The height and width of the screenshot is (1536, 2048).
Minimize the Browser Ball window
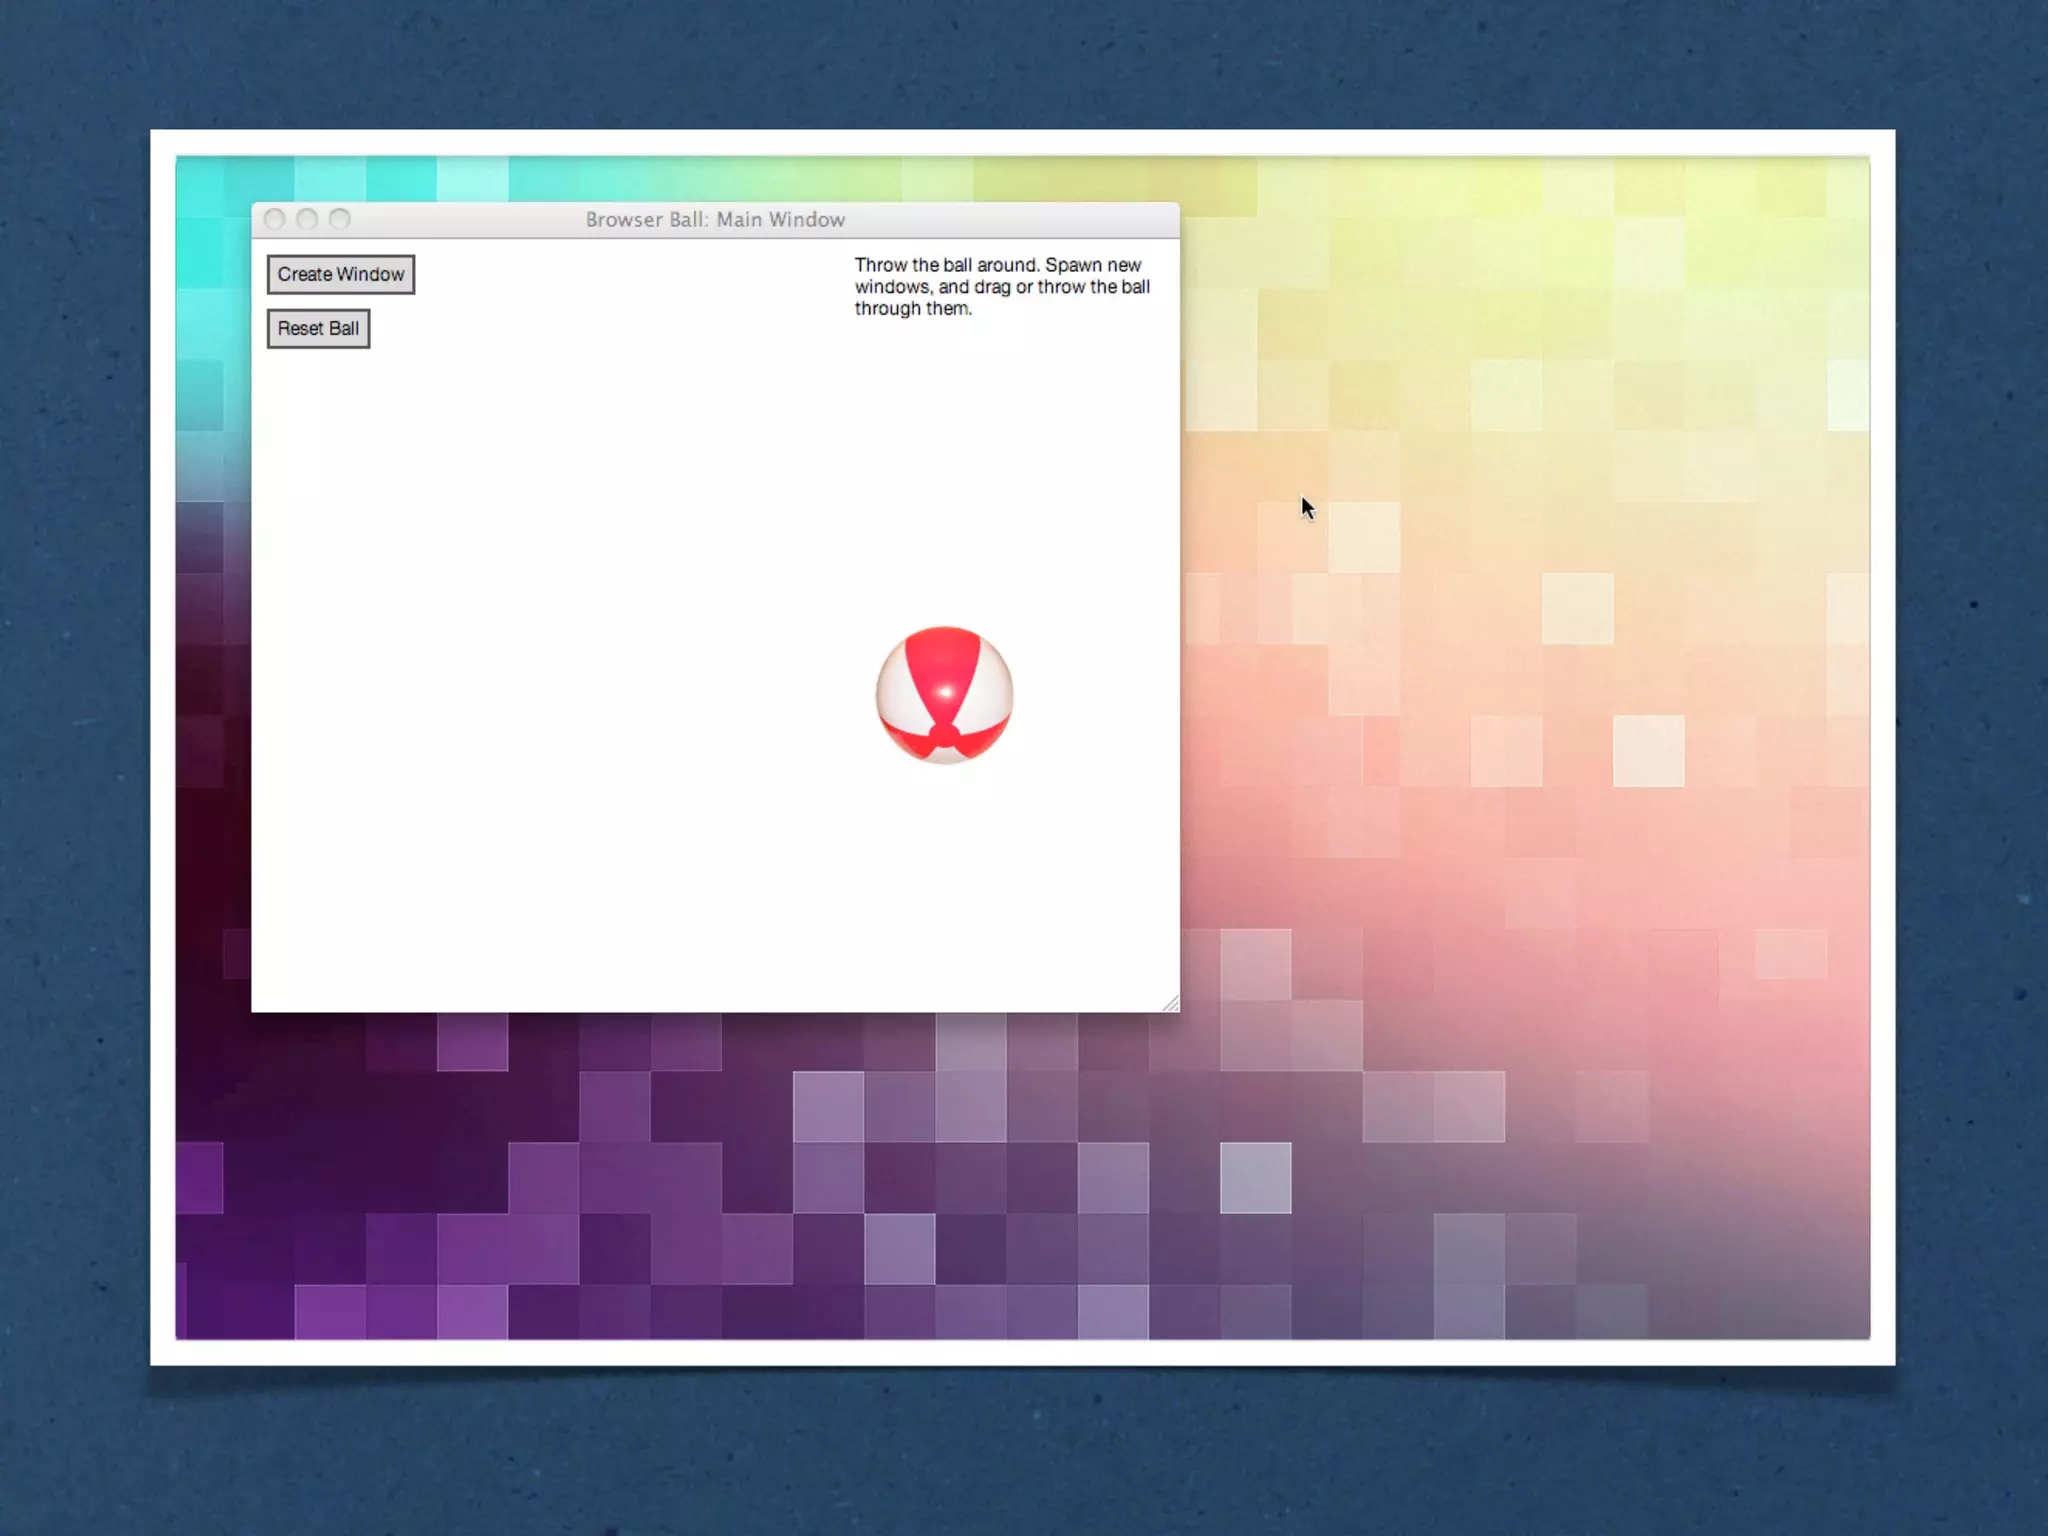click(307, 219)
